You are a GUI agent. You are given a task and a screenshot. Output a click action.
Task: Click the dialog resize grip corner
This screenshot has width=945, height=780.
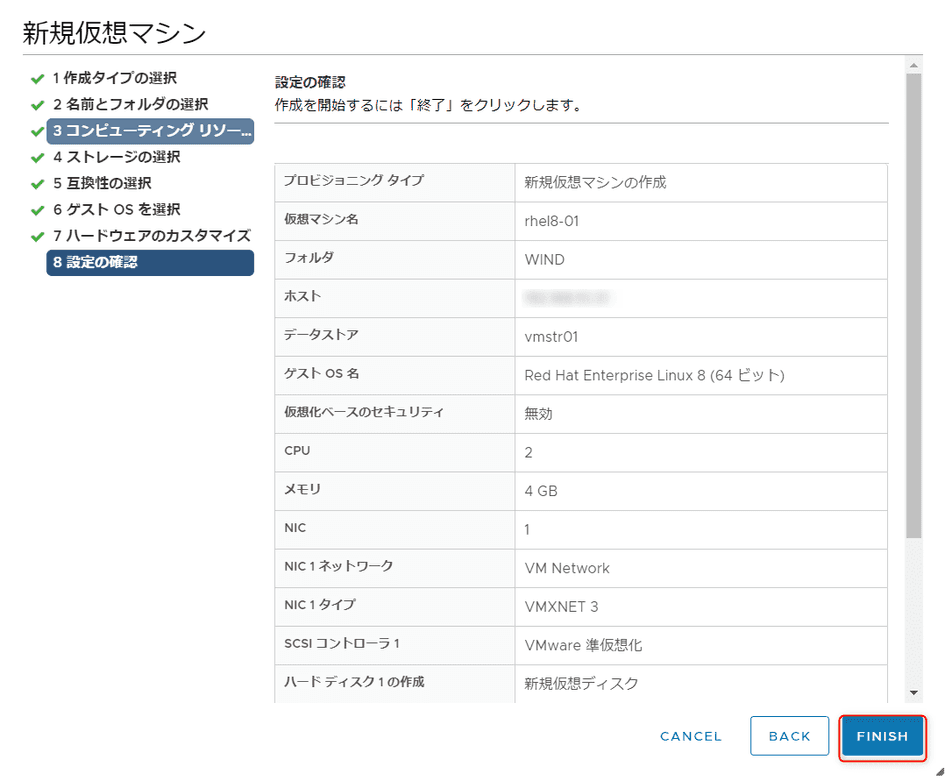click(x=940, y=772)
